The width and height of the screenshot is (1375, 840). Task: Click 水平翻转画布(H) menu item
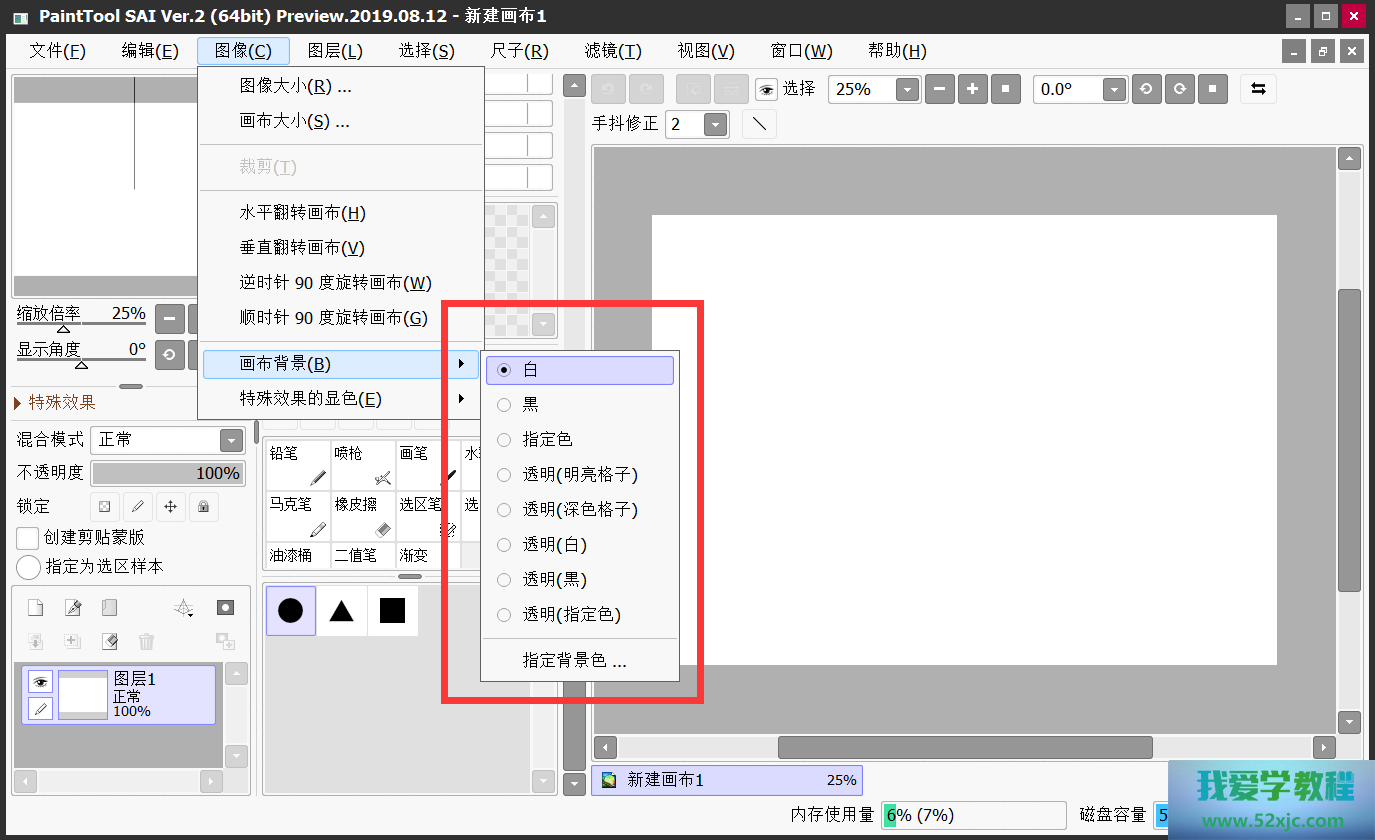(302, 213)
